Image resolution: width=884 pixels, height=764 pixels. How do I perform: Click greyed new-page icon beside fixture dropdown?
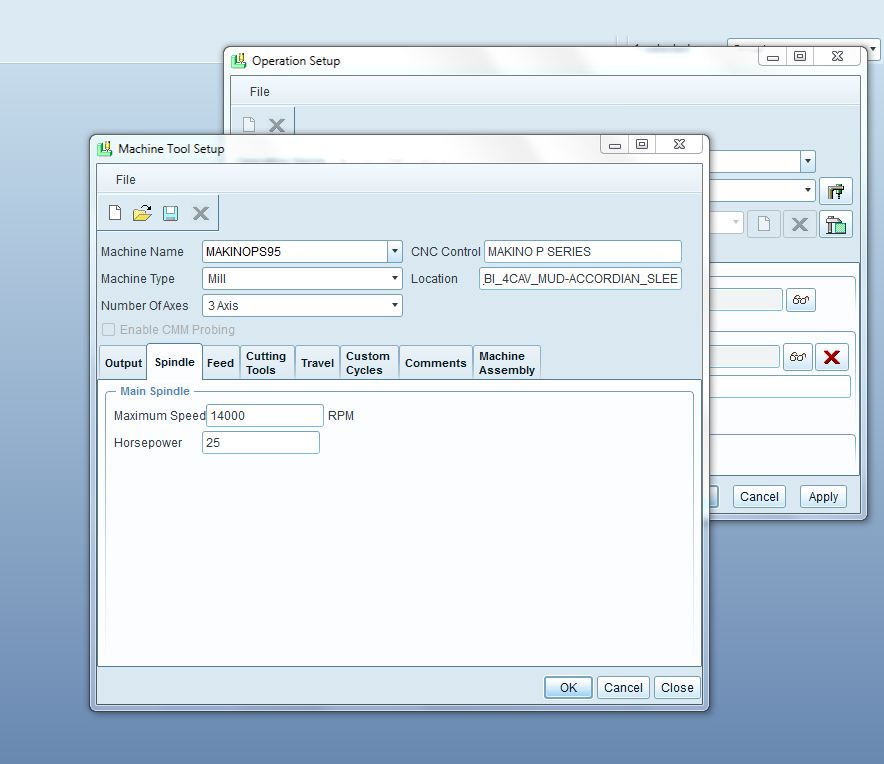pos(764,224)
